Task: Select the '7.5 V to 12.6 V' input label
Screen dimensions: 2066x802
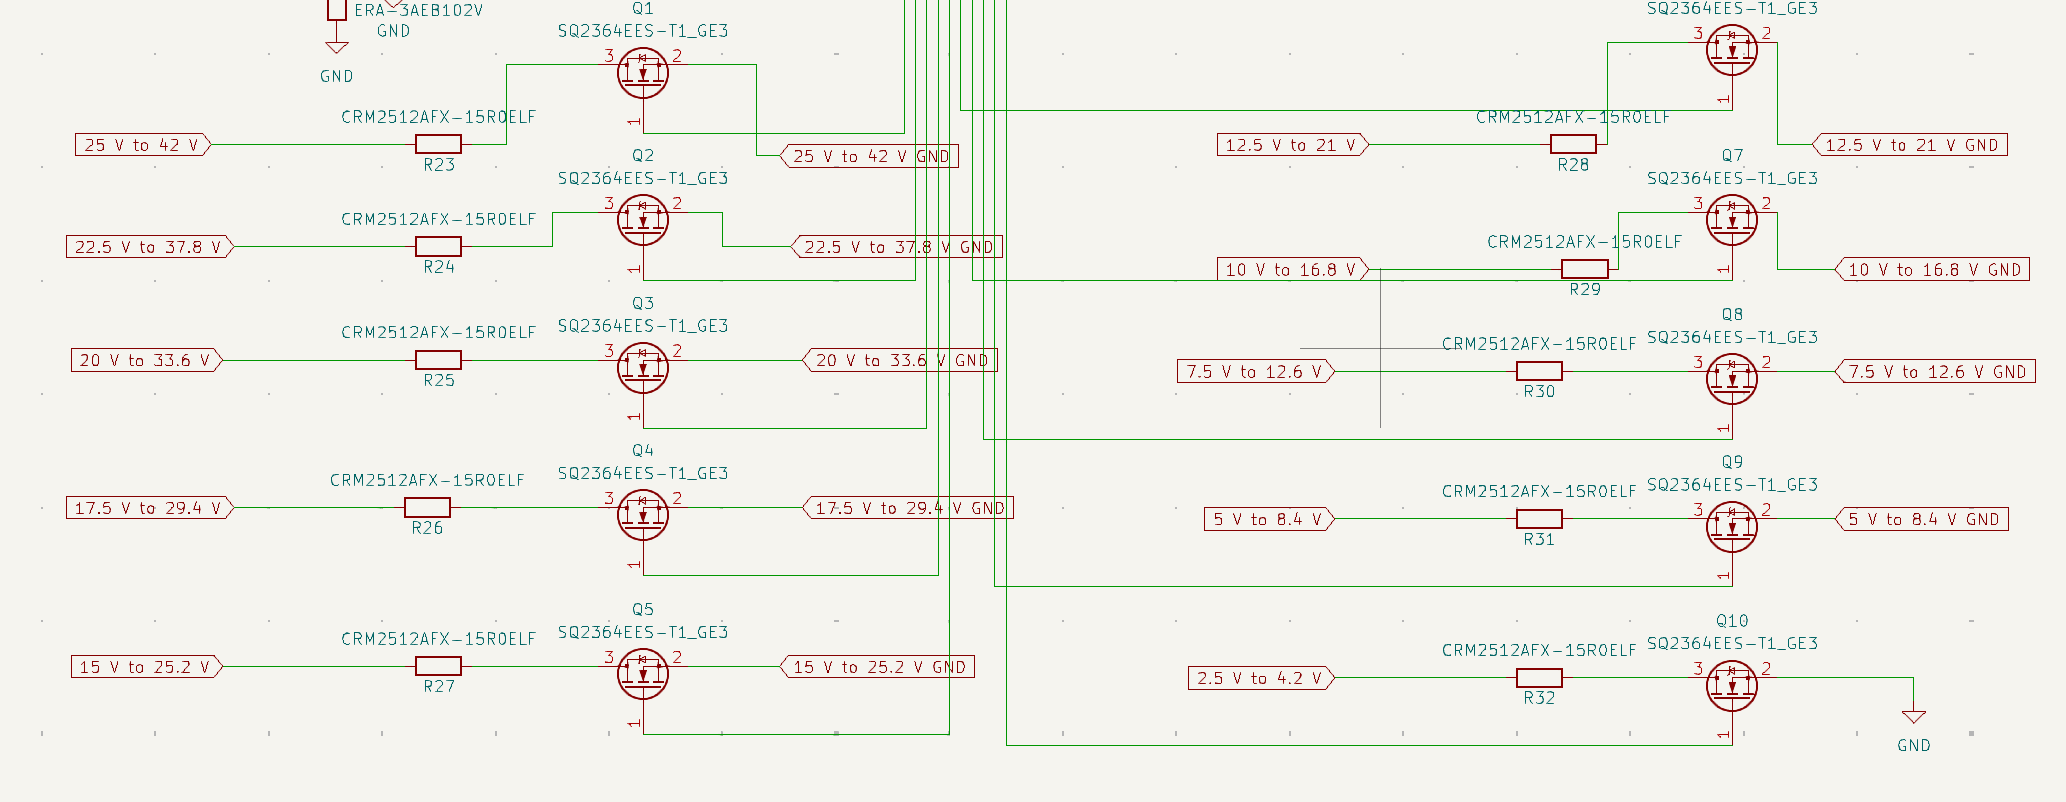Action: (x=1255, y=372)
